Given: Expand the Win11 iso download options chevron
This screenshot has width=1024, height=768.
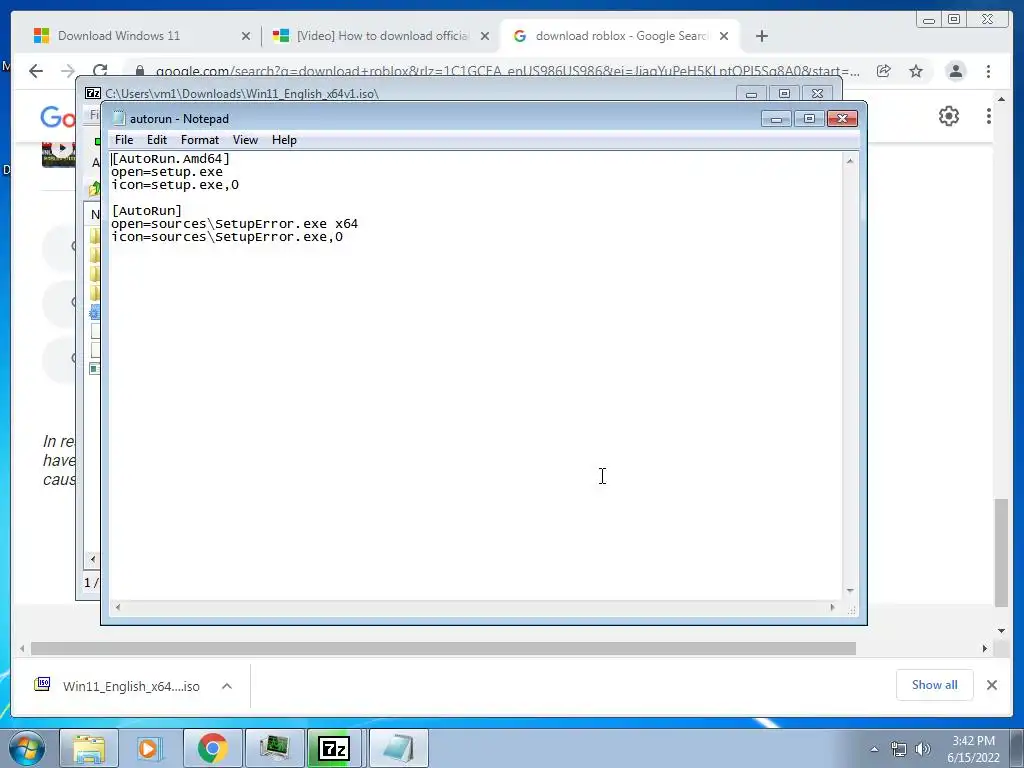Looking at the screenshot, I should point(227,686).
